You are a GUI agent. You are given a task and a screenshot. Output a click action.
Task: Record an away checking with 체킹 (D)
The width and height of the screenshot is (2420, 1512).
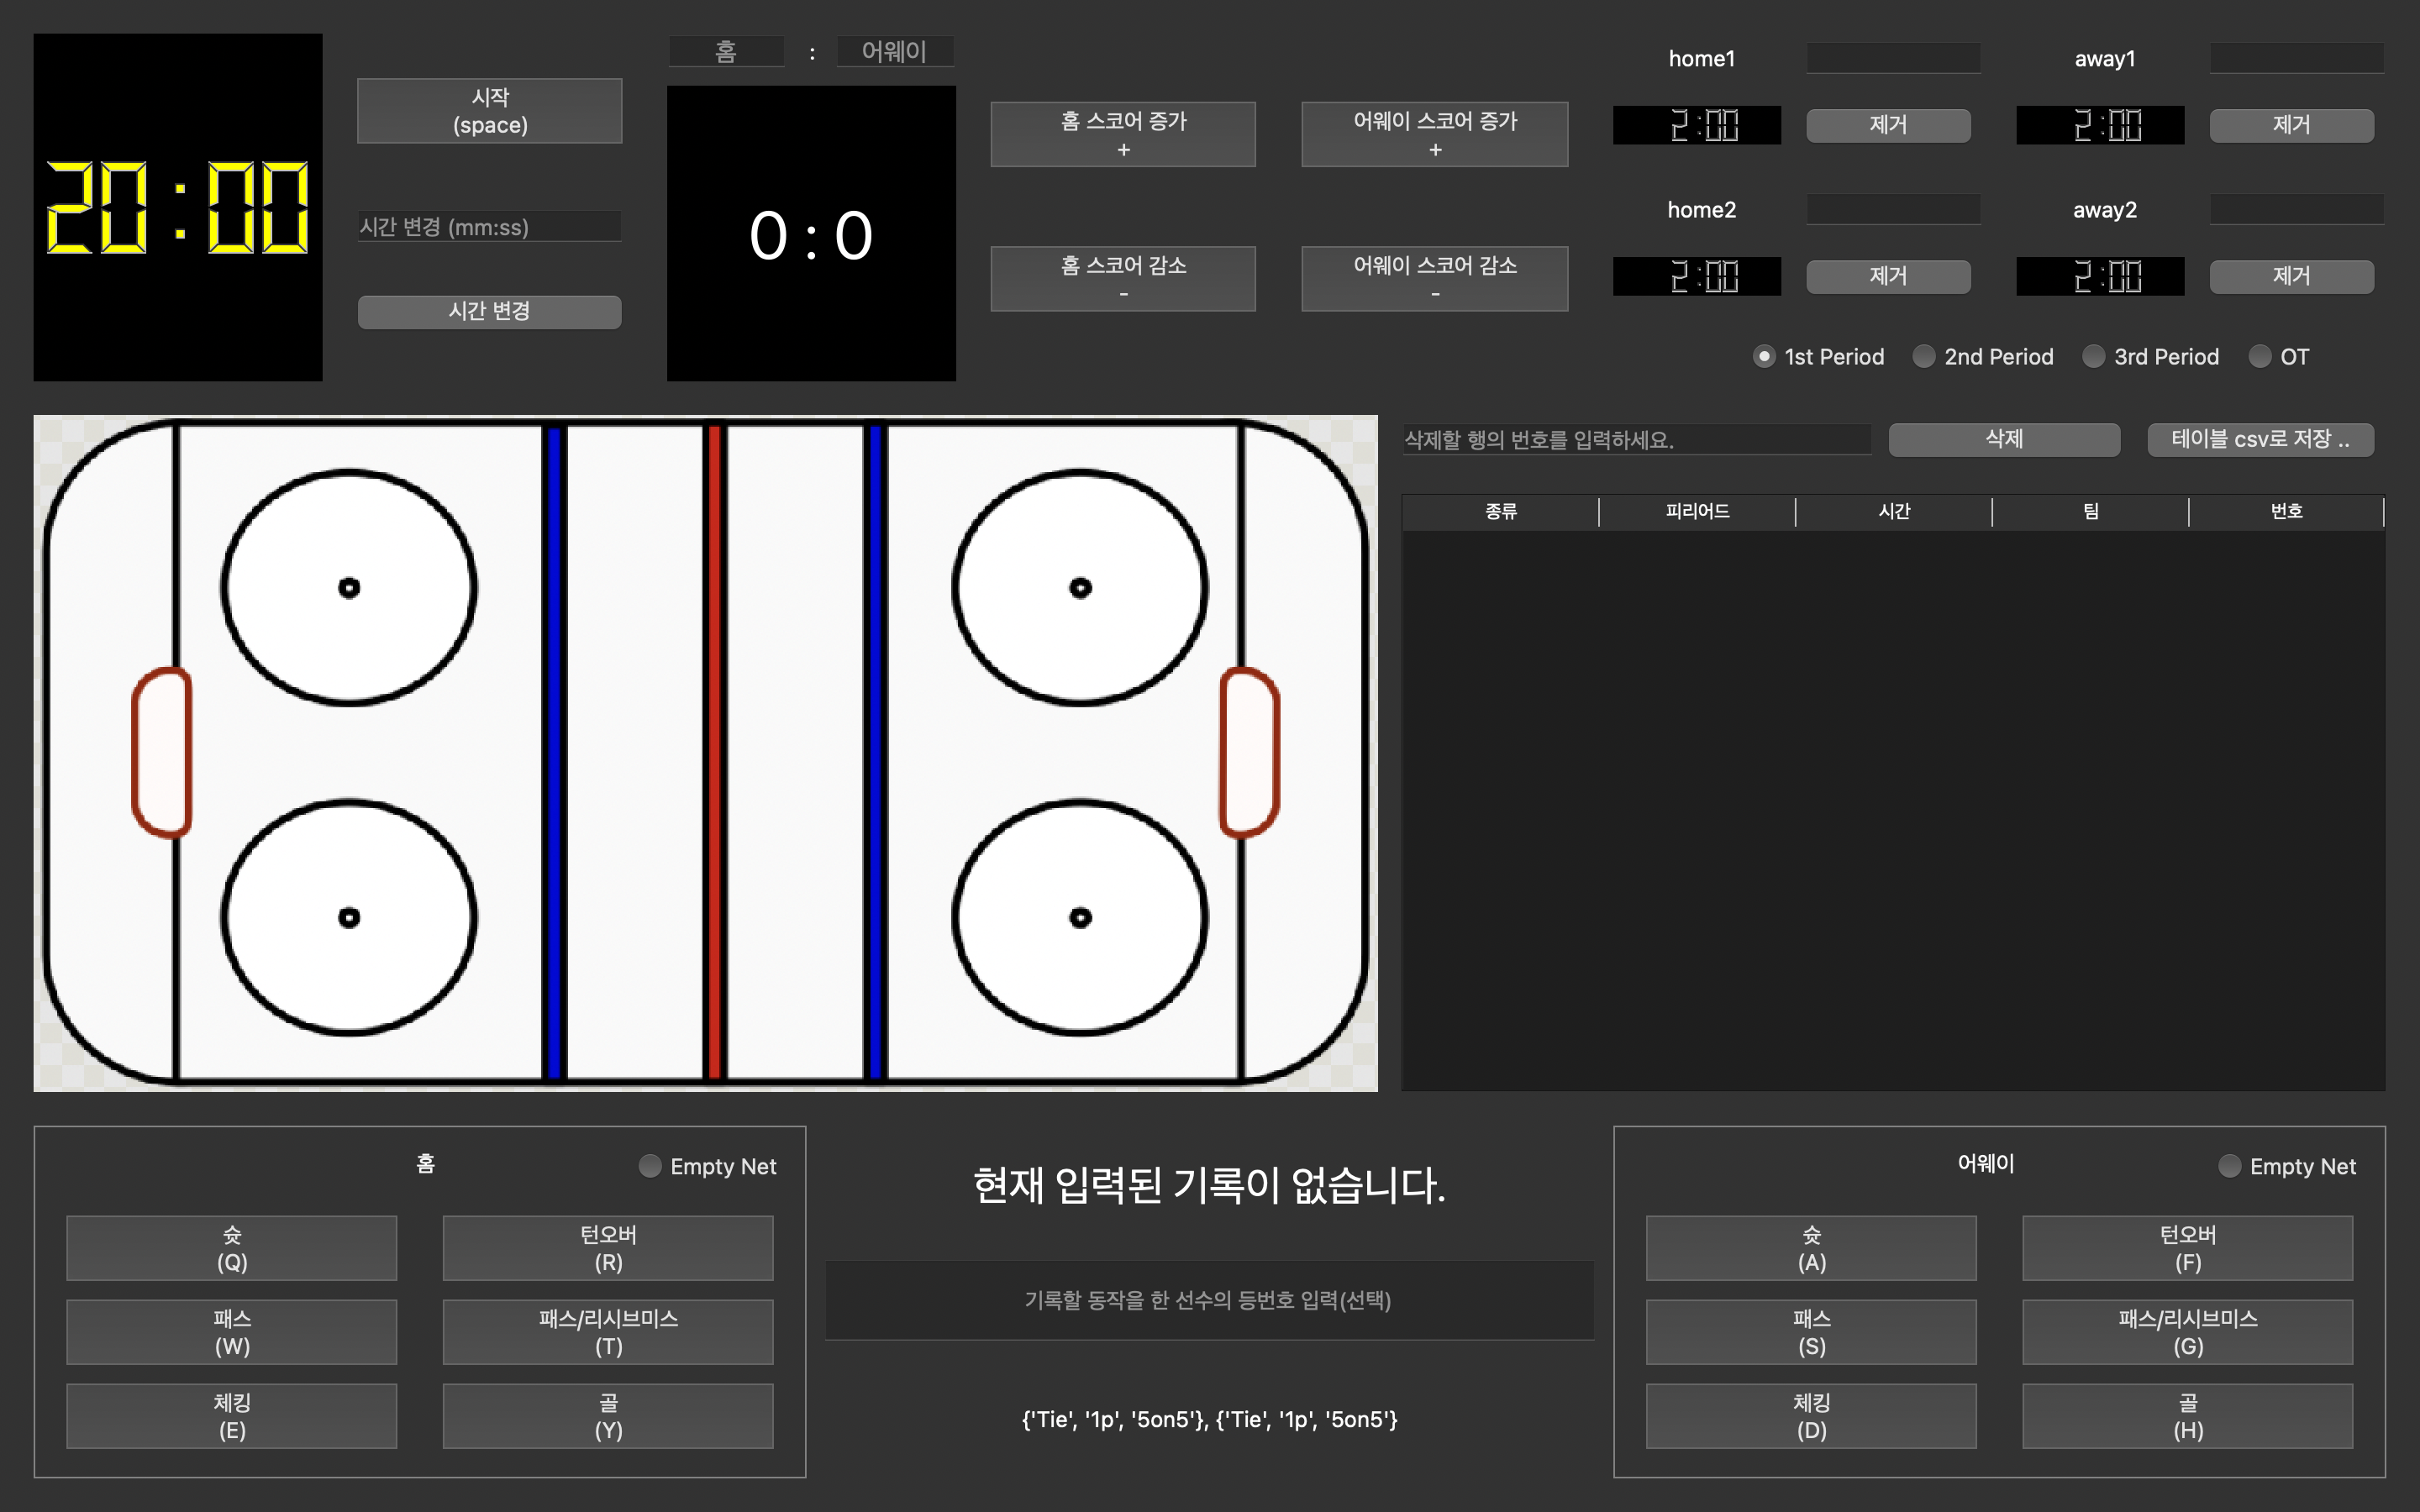pyautogui.click(x=1811, y=1415)
